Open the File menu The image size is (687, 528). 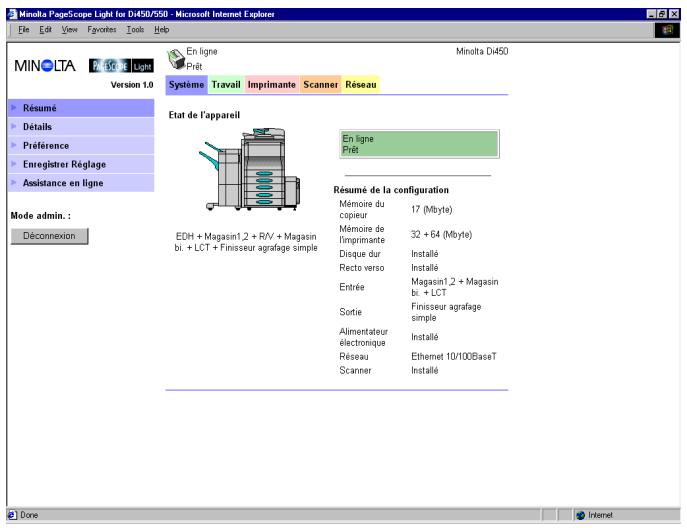coord(24,30)
